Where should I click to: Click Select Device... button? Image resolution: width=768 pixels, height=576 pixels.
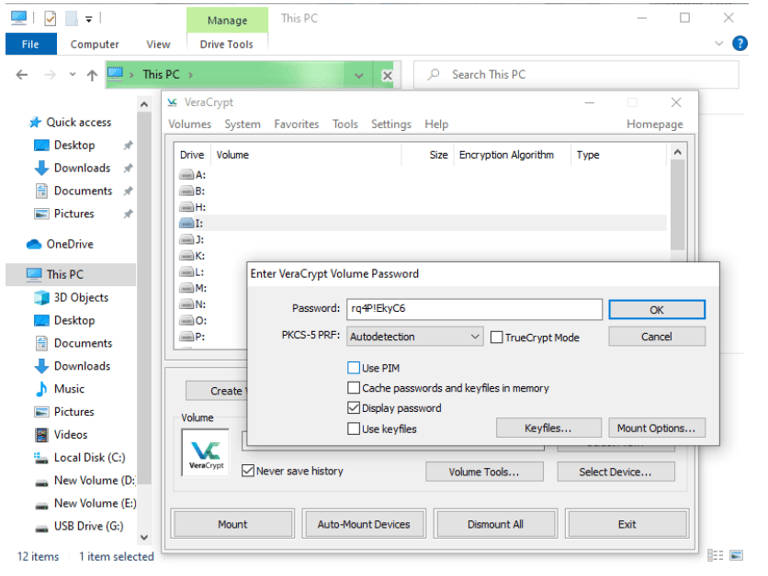pyautogui.click(x=616, y=472)
